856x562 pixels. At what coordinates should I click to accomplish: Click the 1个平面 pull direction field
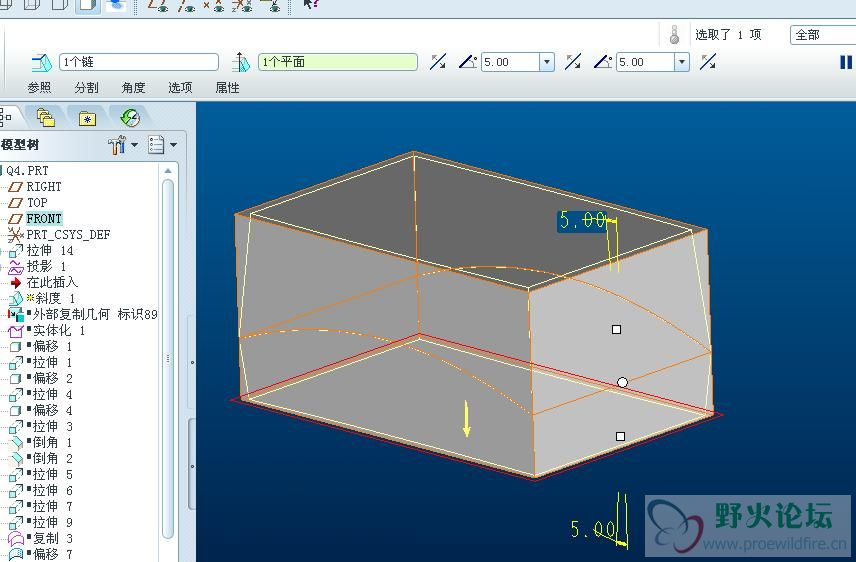coord(338,62)
